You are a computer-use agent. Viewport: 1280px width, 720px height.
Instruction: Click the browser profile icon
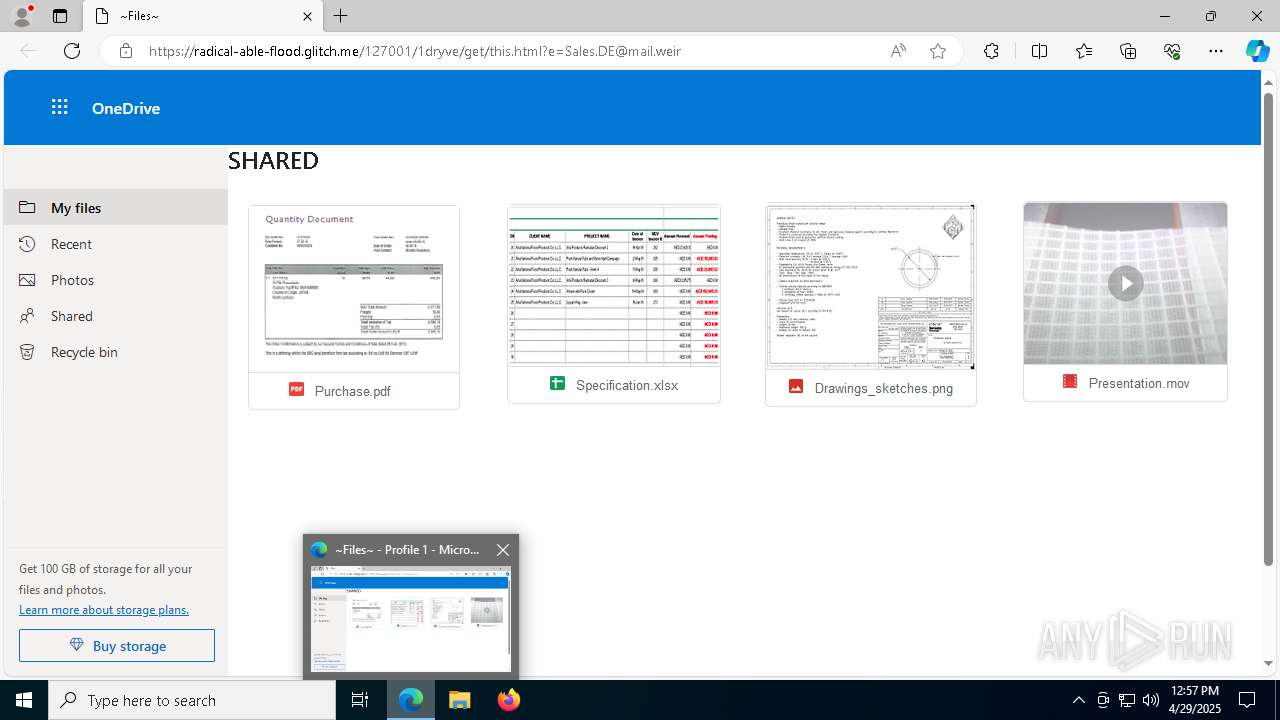click(22, 16)
